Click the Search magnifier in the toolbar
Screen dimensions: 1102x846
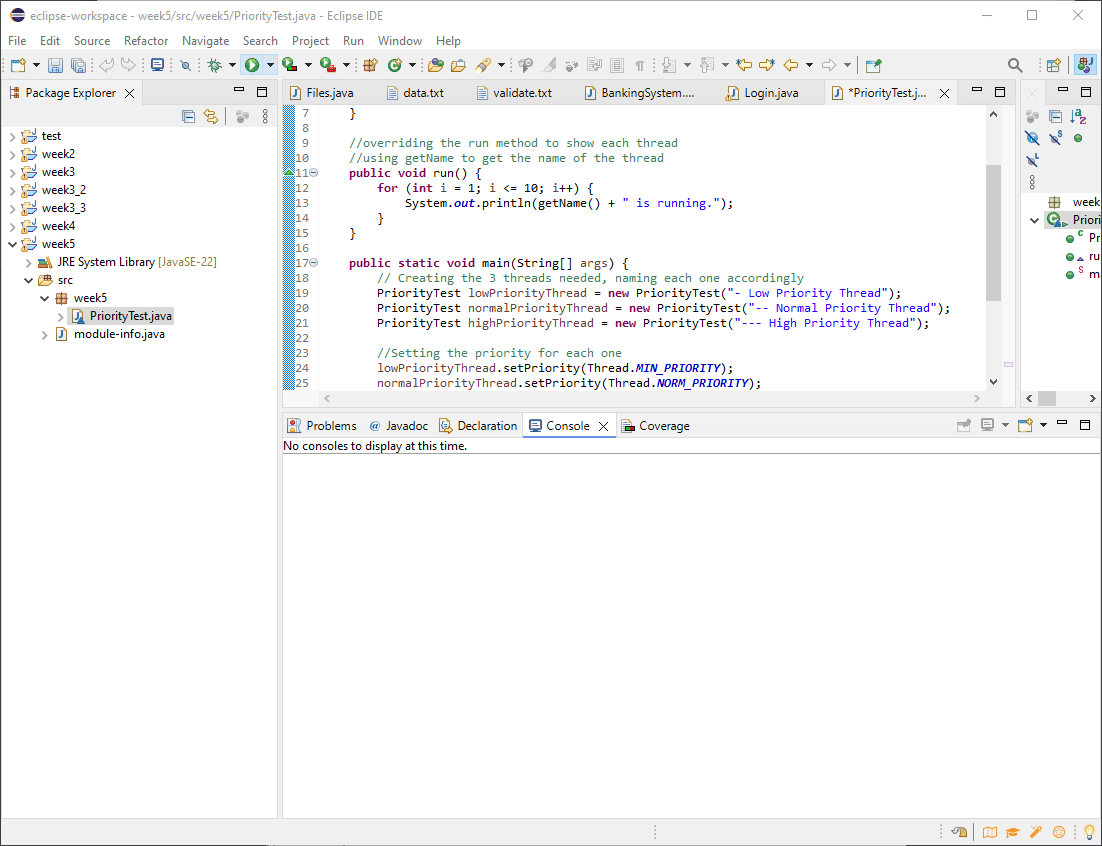(x=1015, y=65)
